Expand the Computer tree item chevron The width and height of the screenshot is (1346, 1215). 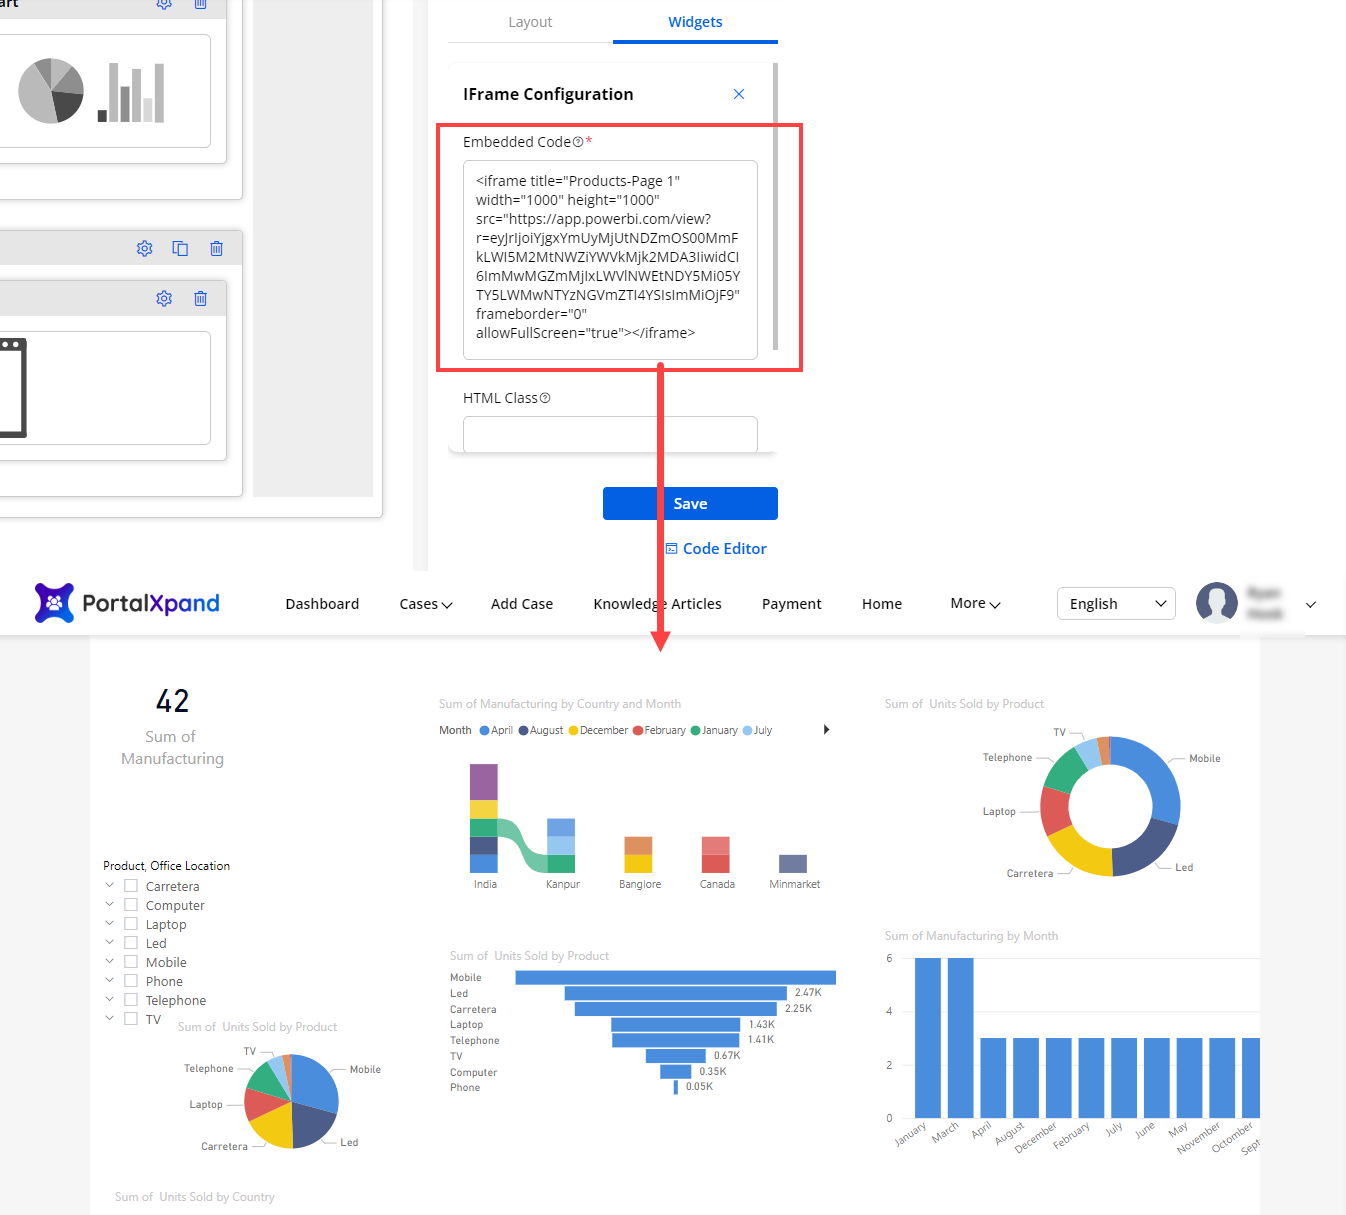110,905
